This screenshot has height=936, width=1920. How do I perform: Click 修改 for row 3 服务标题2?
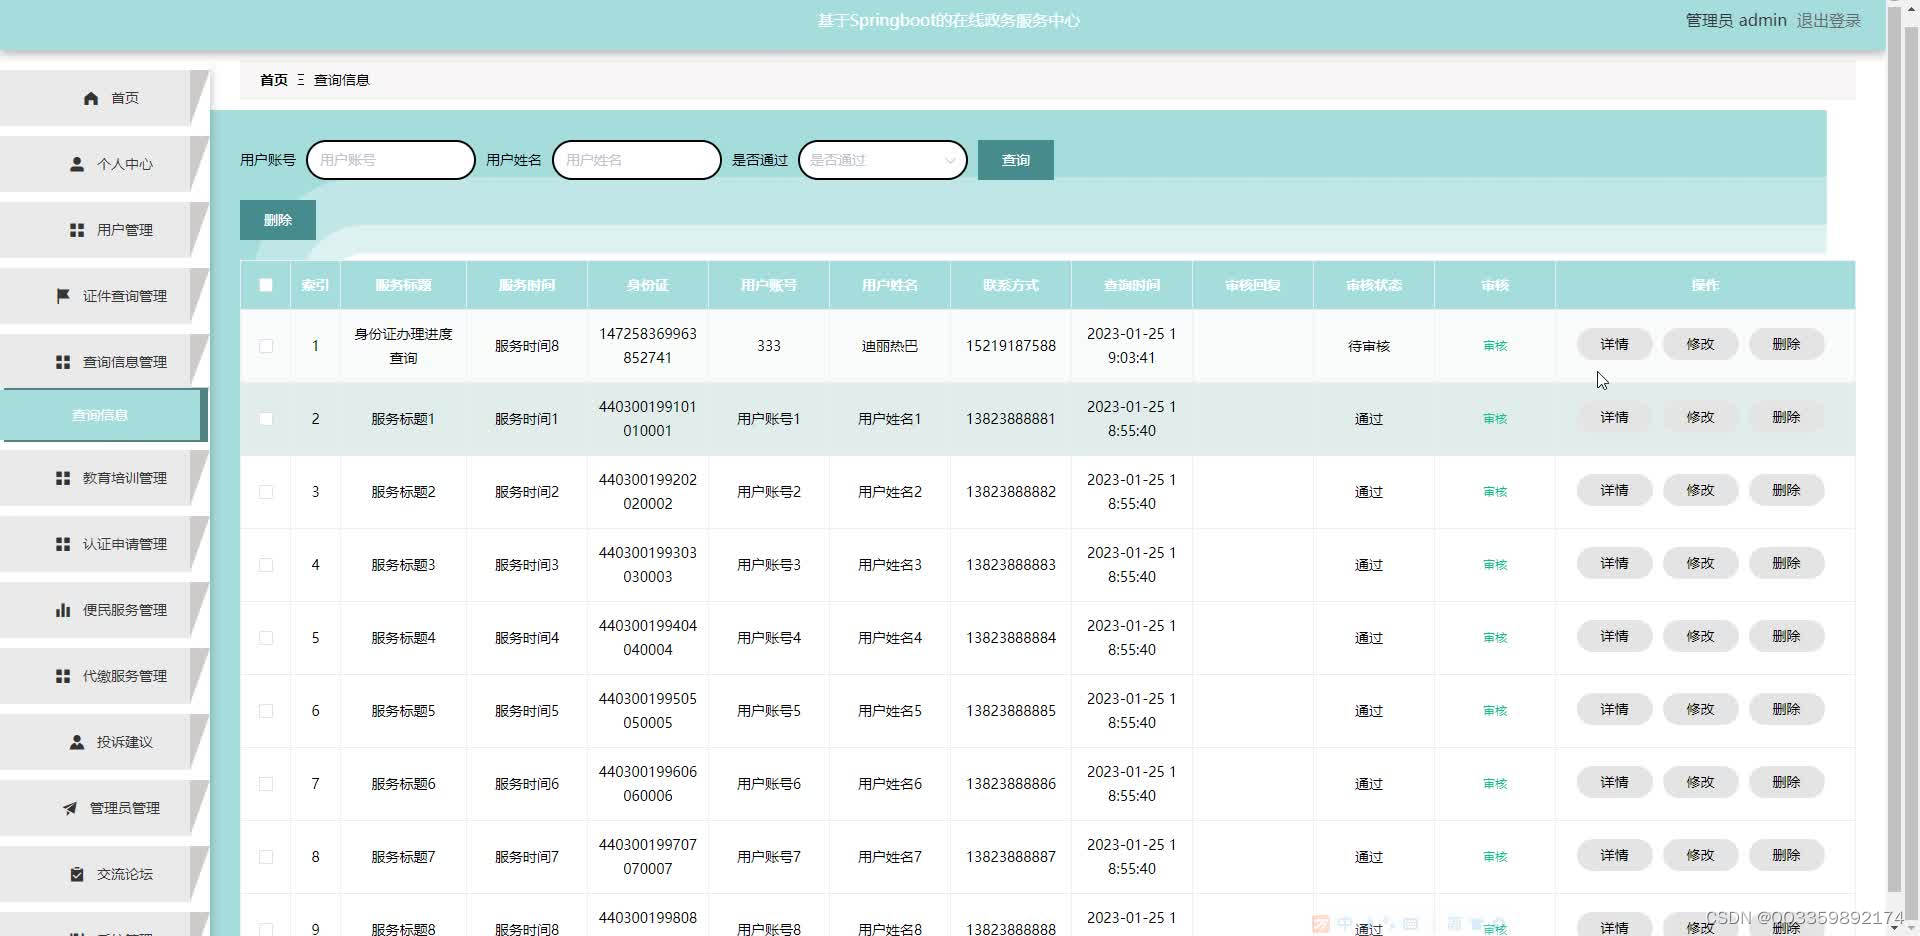pyautogui.click(x=1700, y=490)
